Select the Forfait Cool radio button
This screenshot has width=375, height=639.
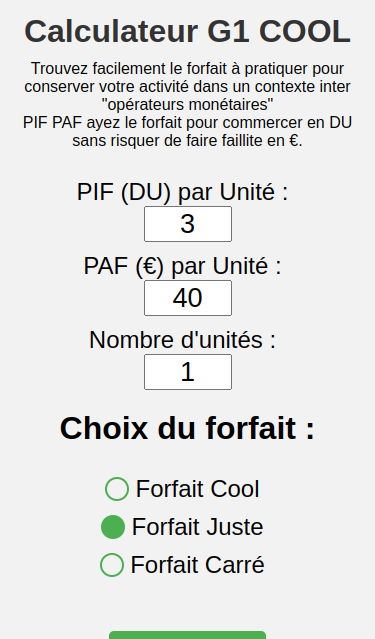click(x=117, y=489)
